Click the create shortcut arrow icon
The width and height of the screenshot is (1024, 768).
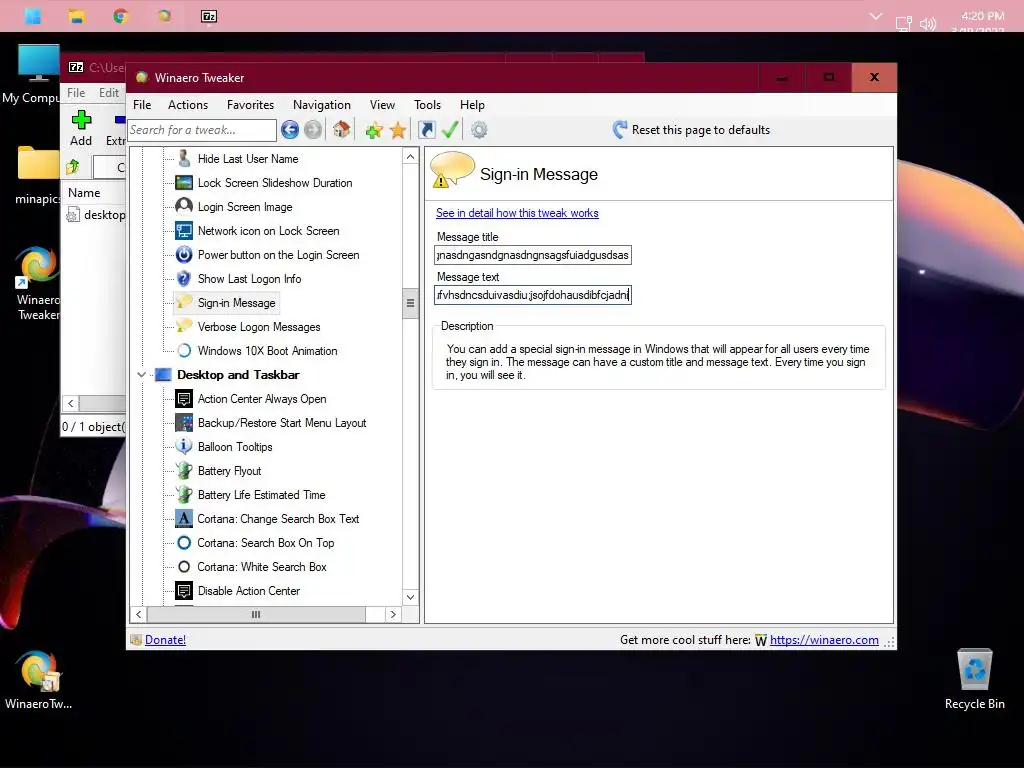click(x=426, y=130)
